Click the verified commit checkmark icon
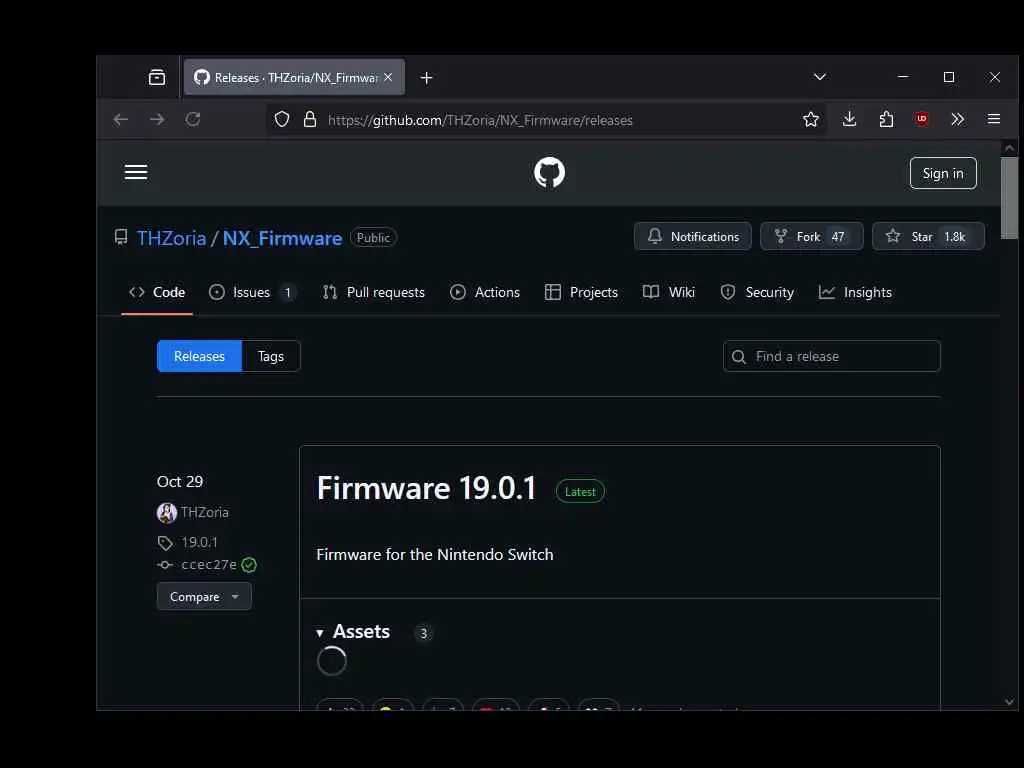The width and height of the screenshot is (1024, 768). (249, 565)
